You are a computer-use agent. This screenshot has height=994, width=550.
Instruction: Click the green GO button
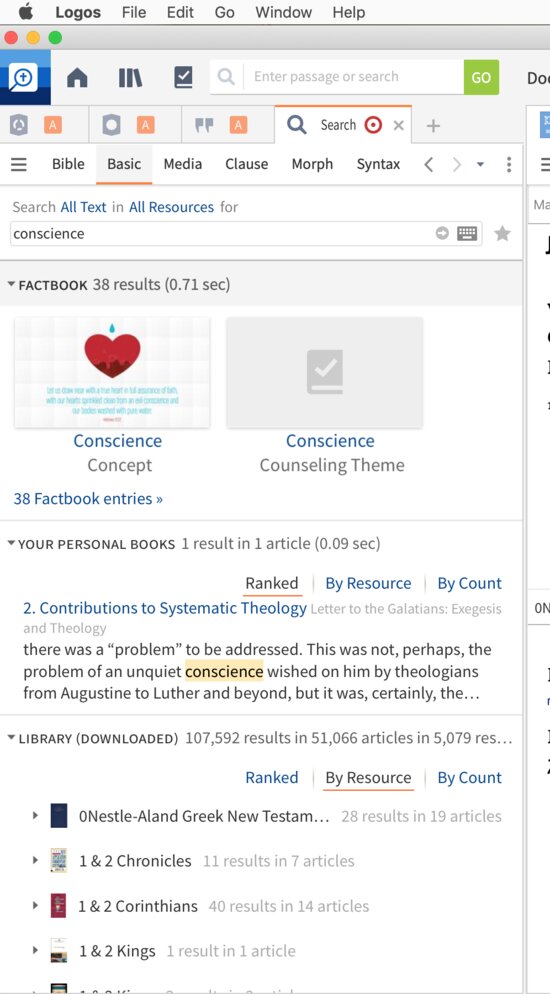482,77
